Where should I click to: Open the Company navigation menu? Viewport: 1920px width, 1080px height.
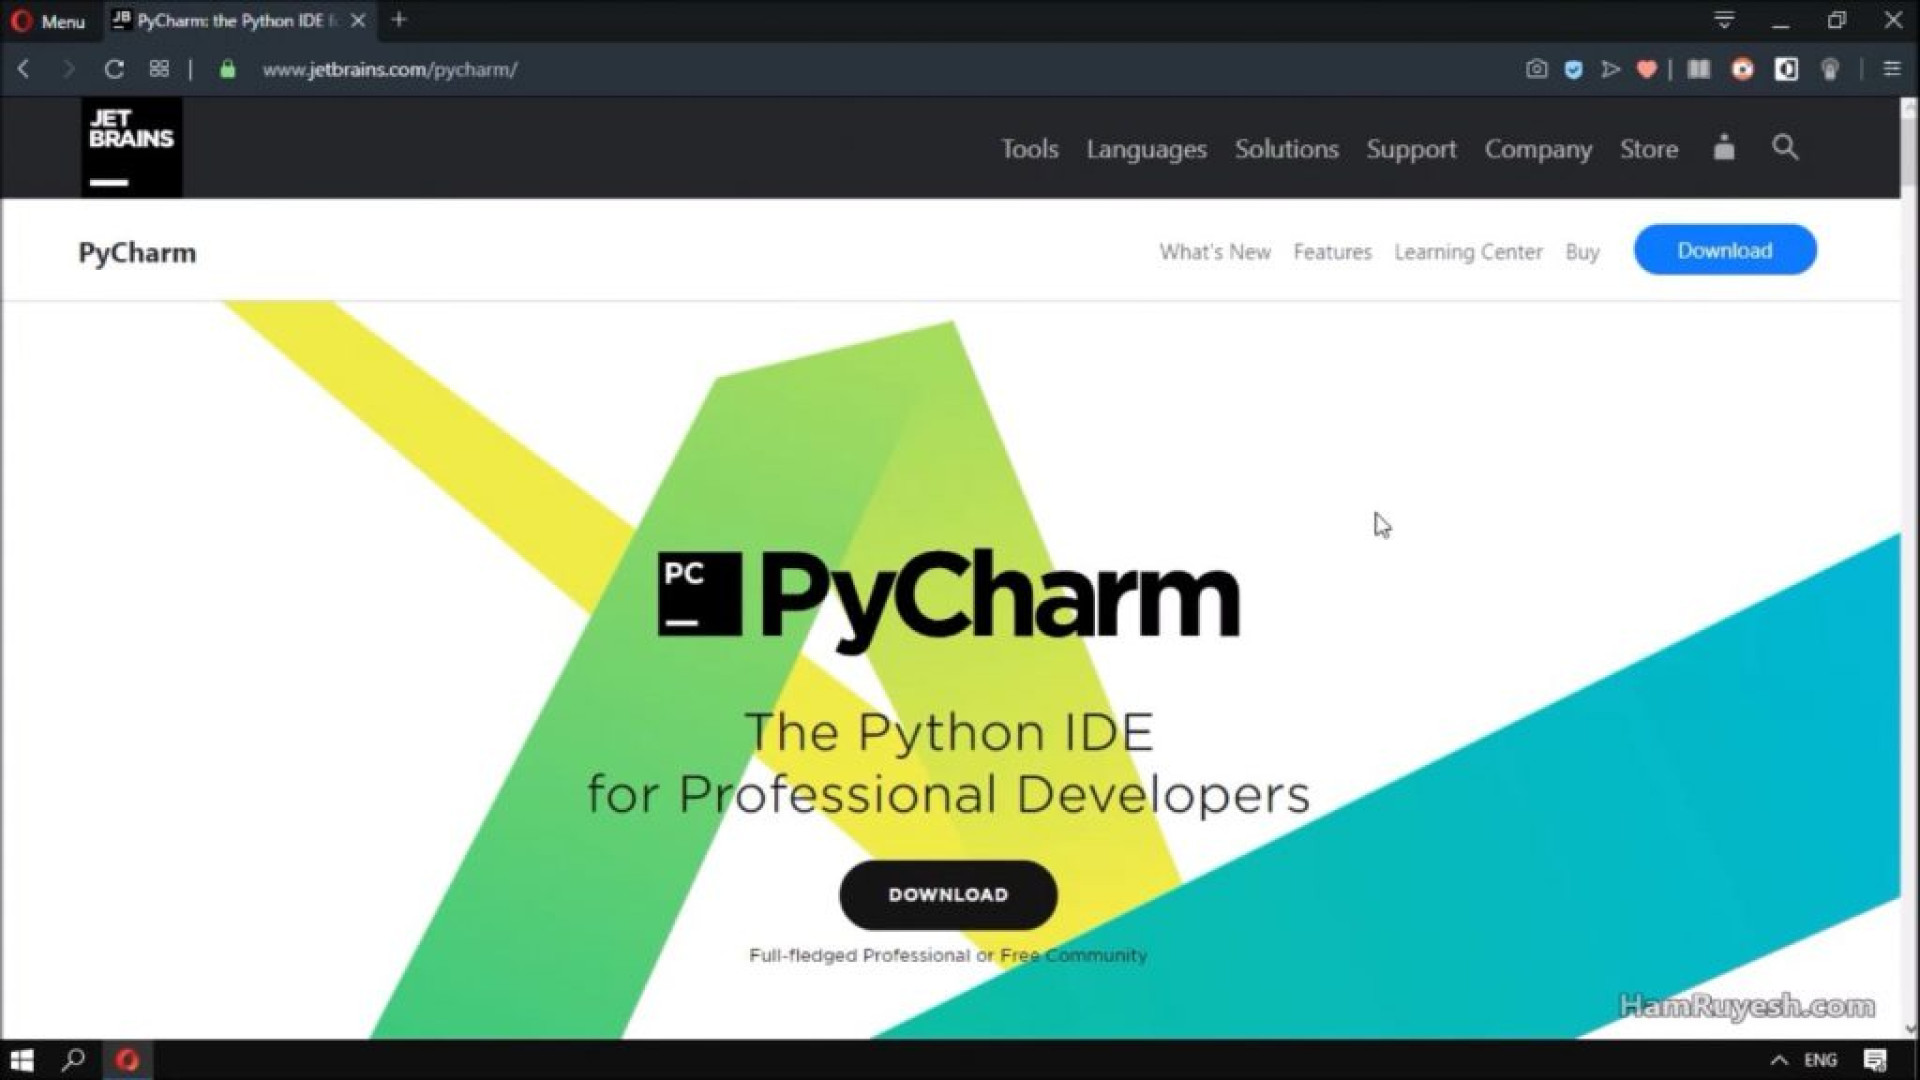coord(1538,149)
